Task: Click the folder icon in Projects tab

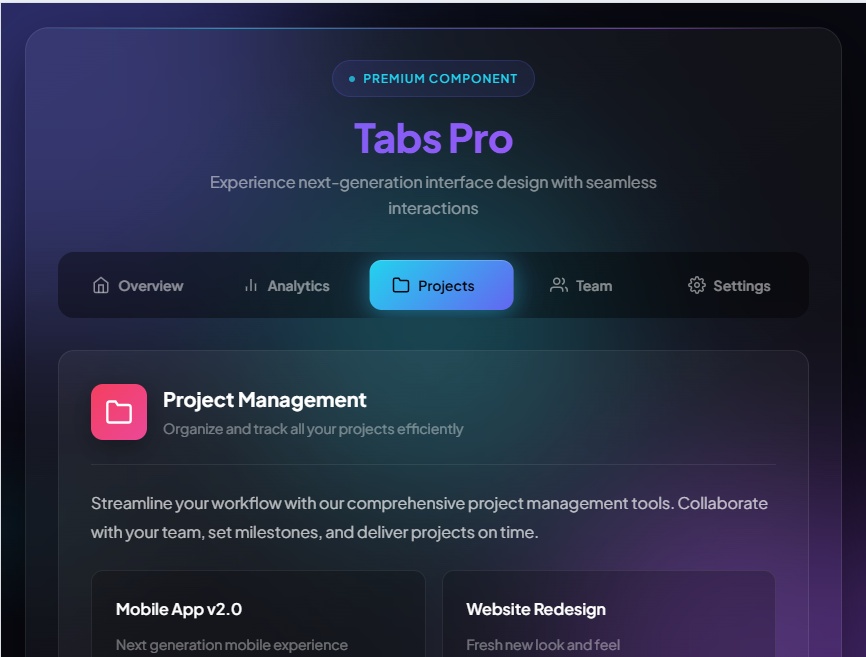Action: point(400,285)
